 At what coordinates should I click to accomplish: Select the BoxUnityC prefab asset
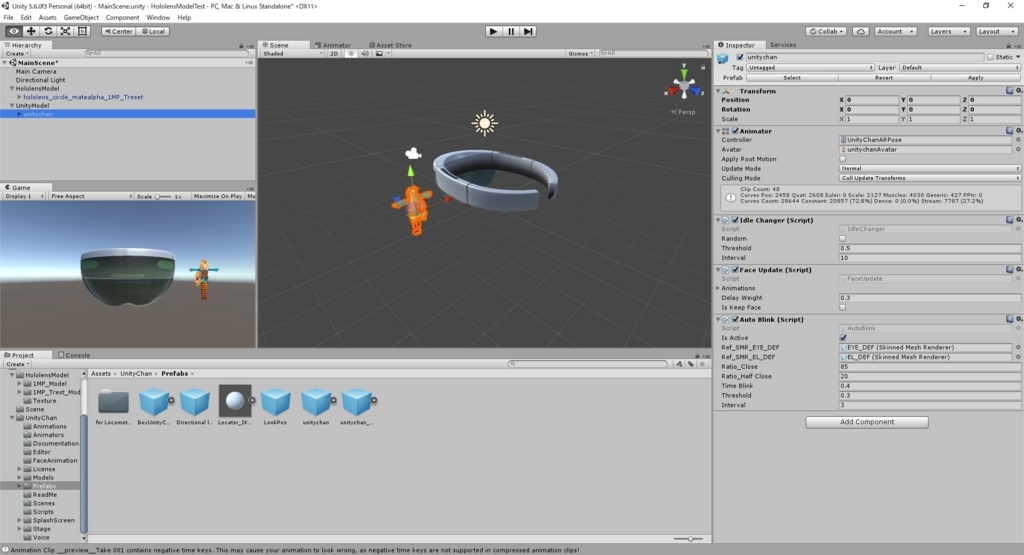(x=153, y=406)
